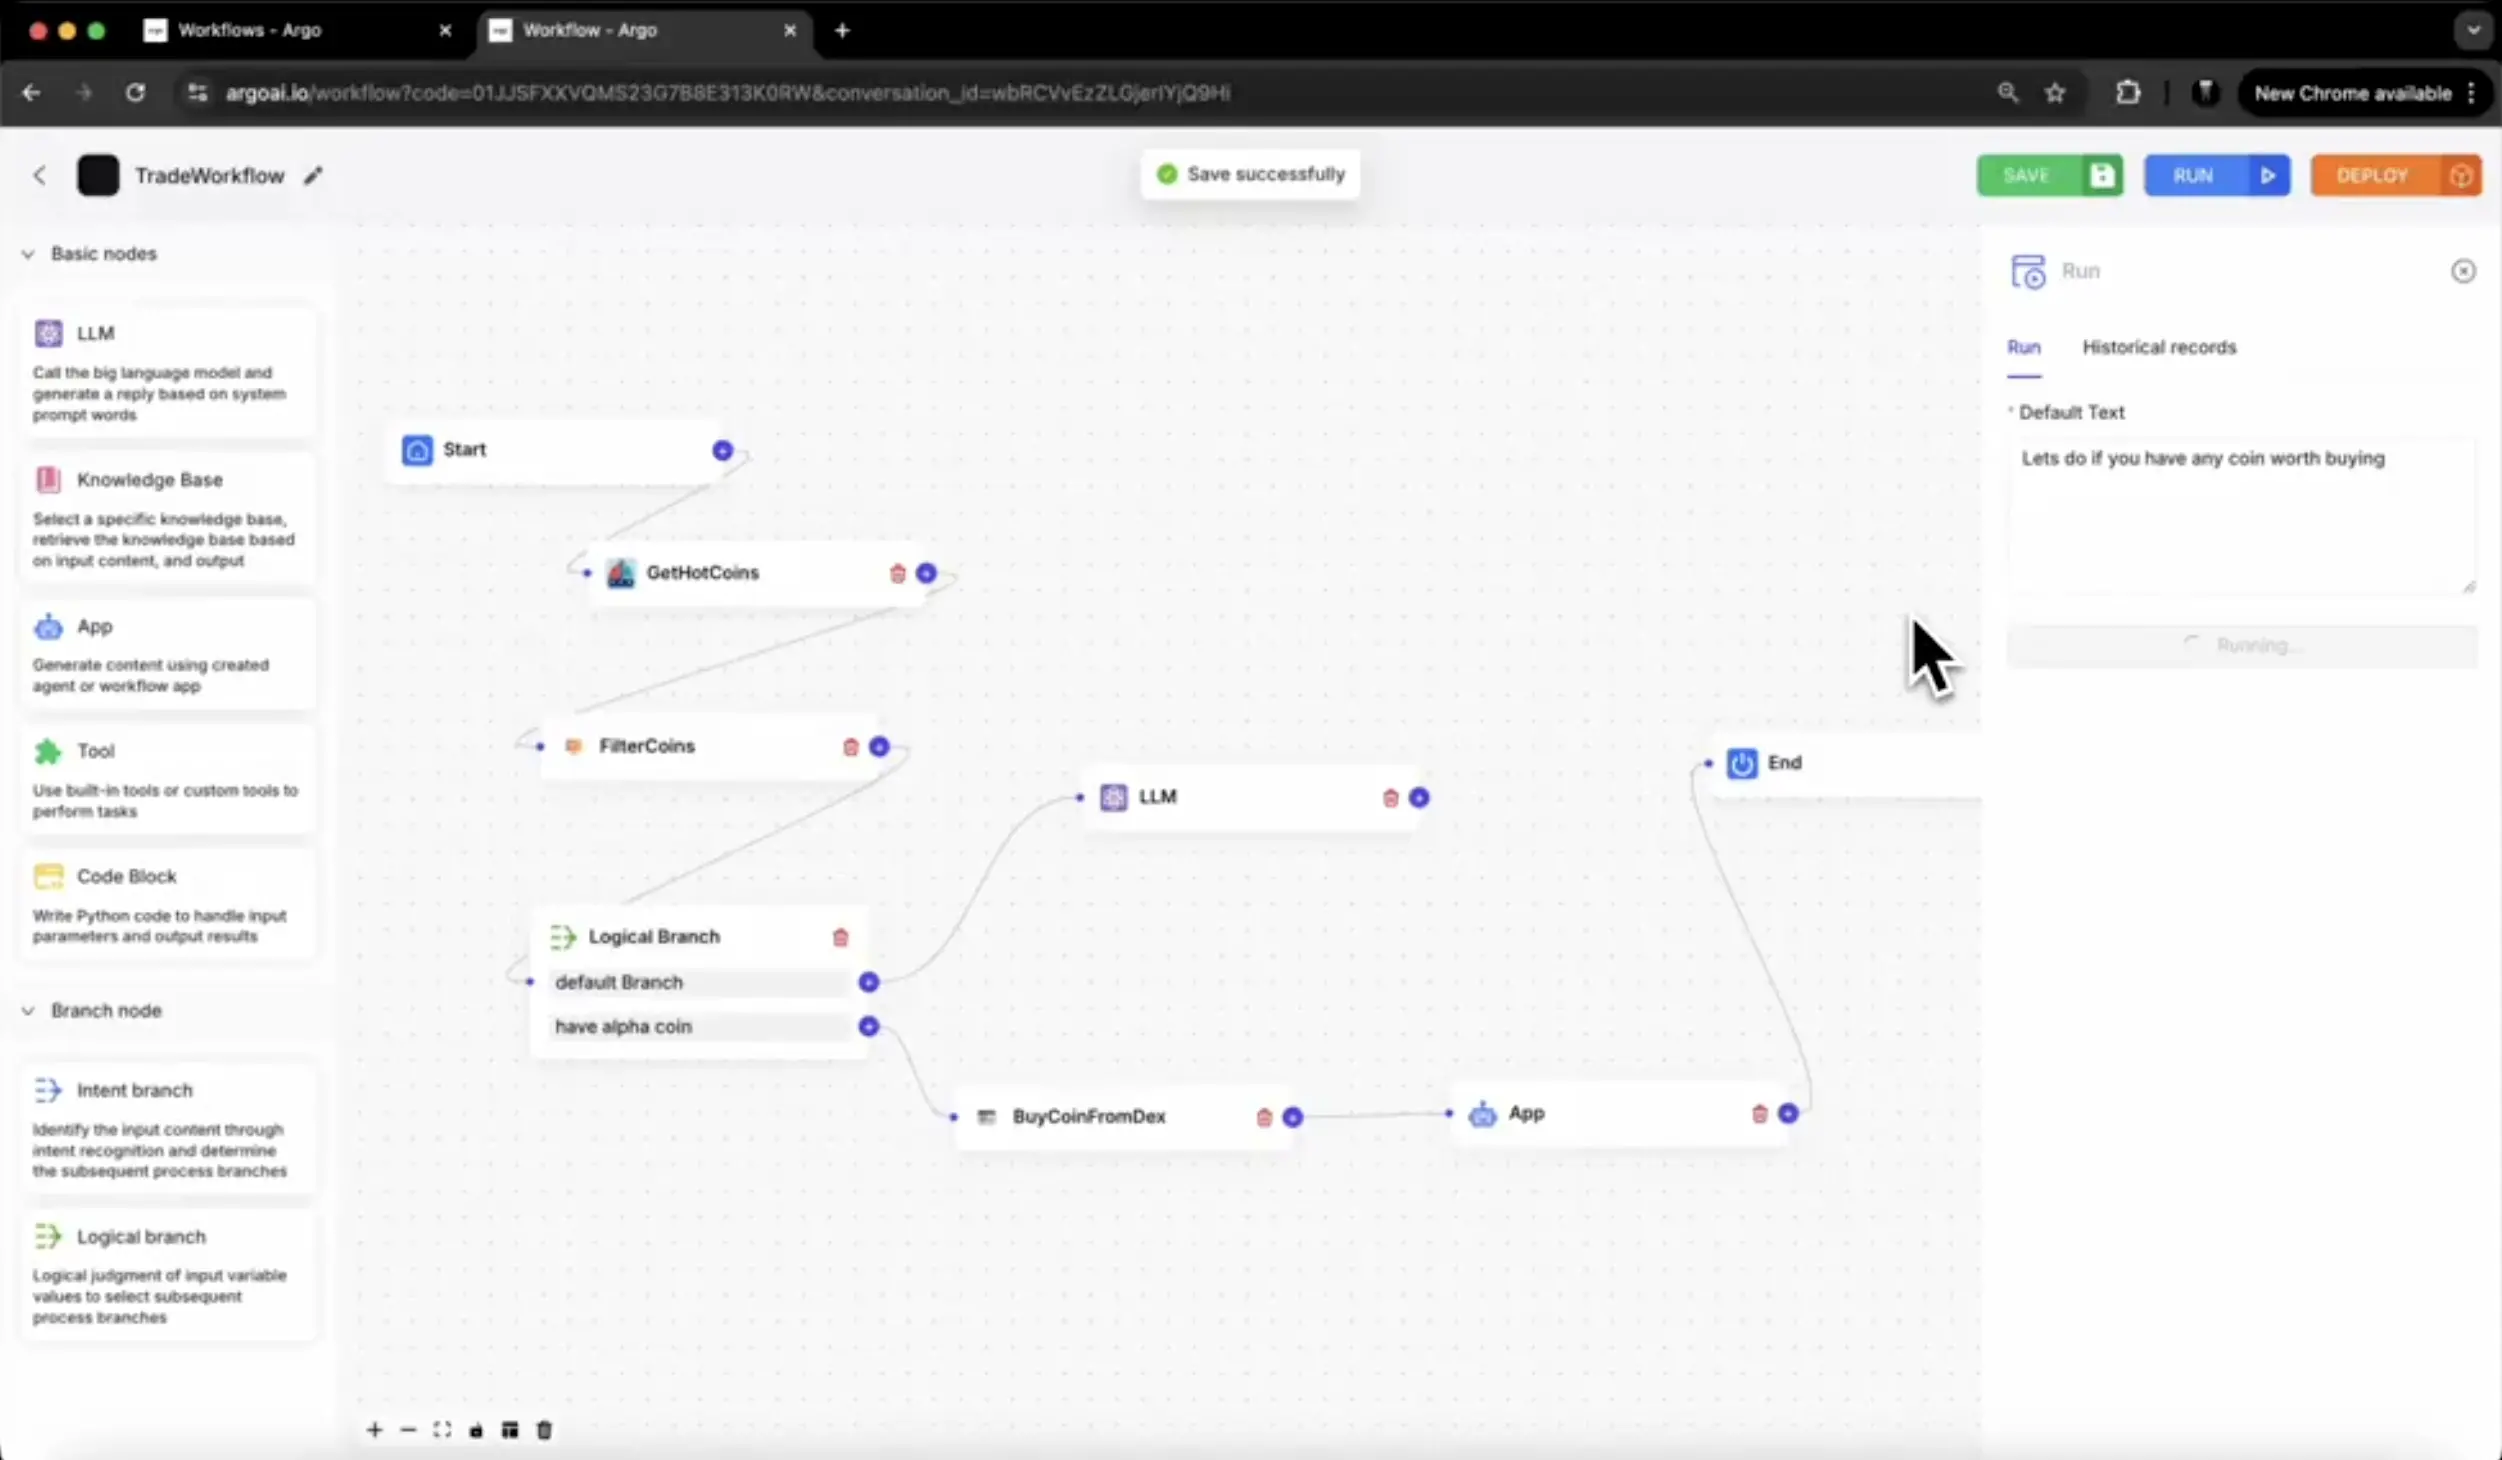Switch to Historical records tab
Image resolution: width=2502 pixels, height=1460 pixels.
click(2159, 347)
